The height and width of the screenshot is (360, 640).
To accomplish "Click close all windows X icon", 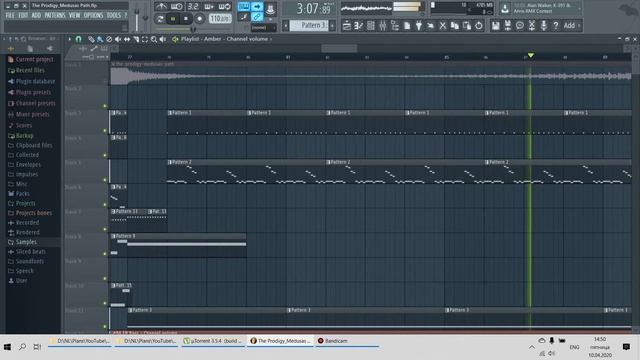I will 443,26.
